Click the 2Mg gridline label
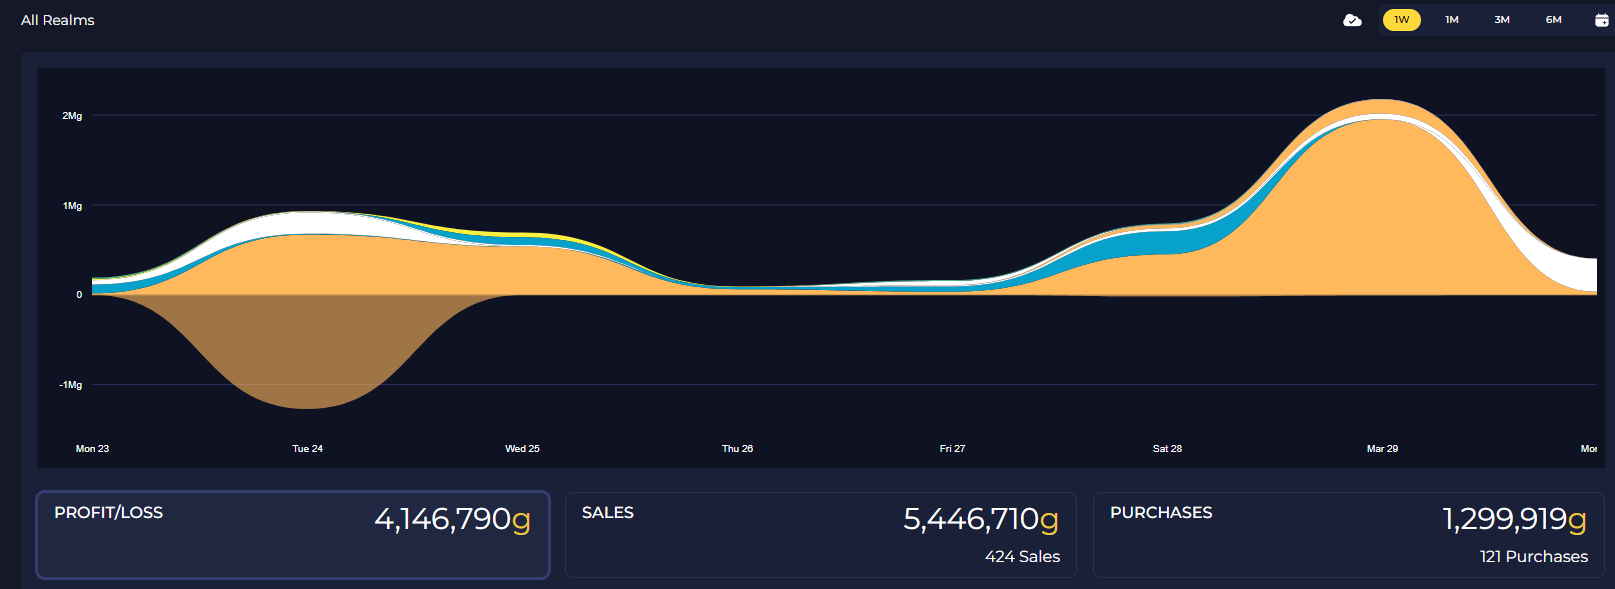This screenshot has height=589, width=1615. (72, 116)
